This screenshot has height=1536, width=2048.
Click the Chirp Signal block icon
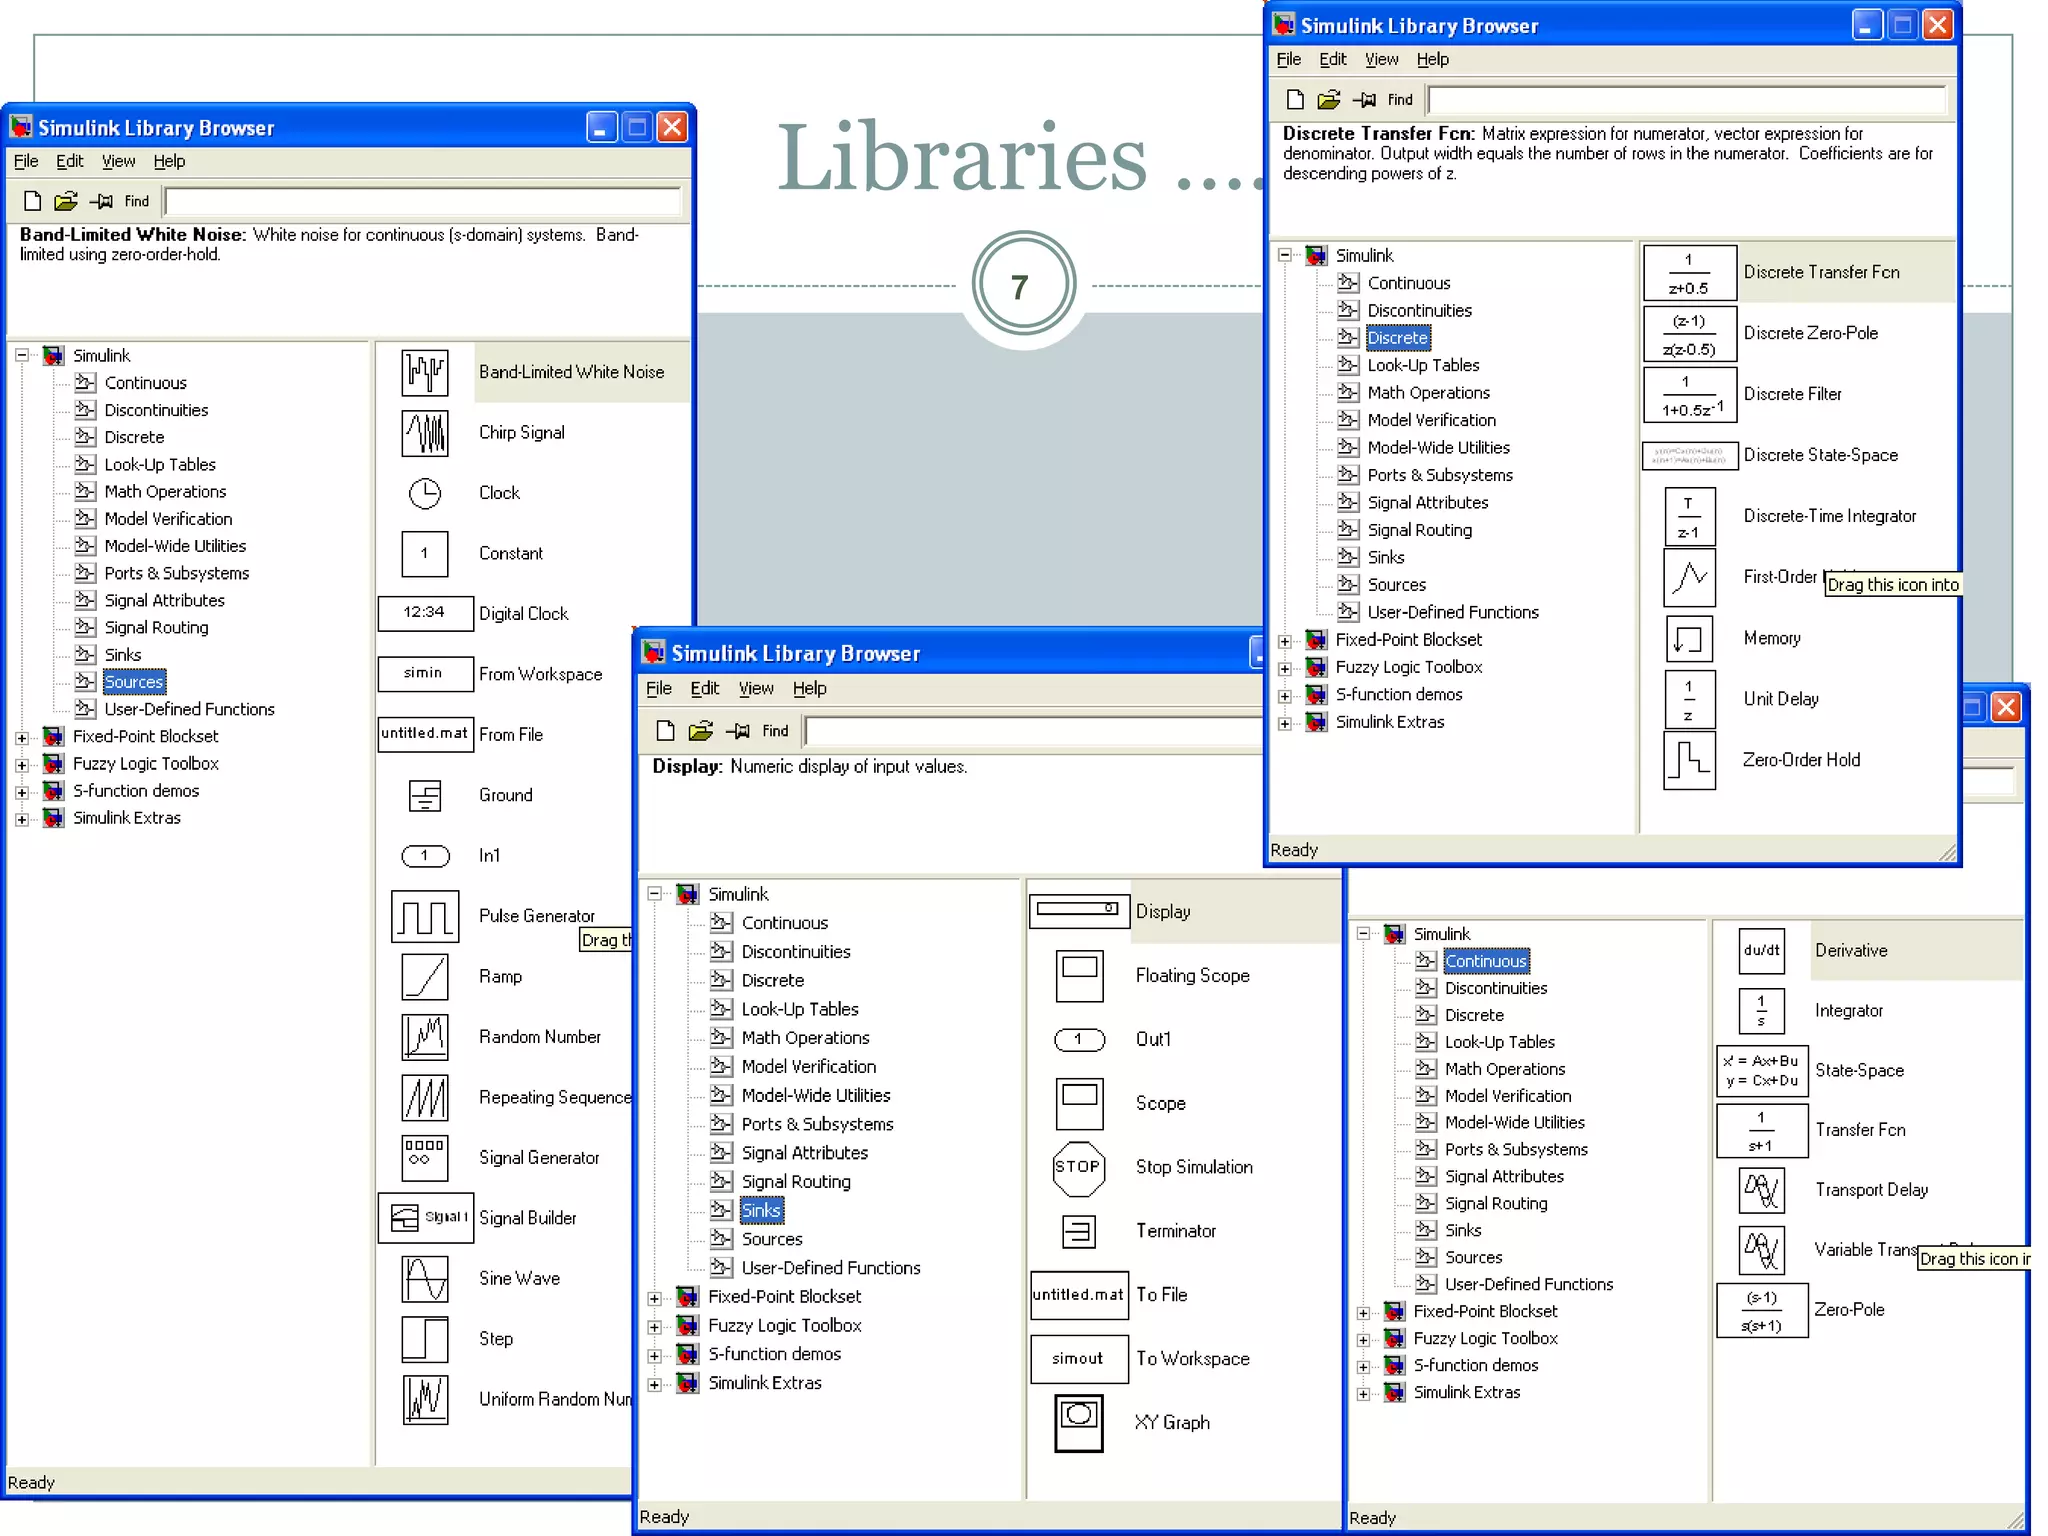424,433
